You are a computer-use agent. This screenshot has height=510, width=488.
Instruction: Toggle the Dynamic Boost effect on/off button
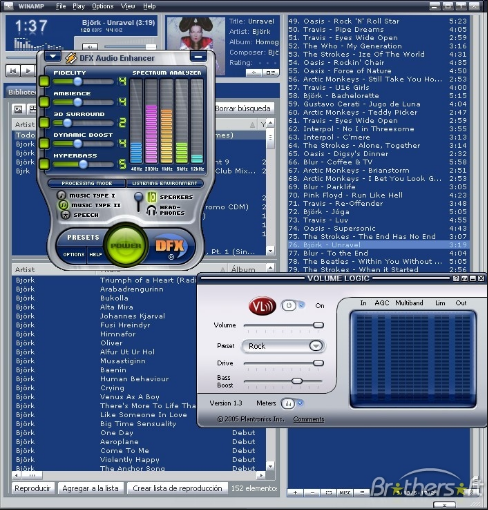[44, 143]
